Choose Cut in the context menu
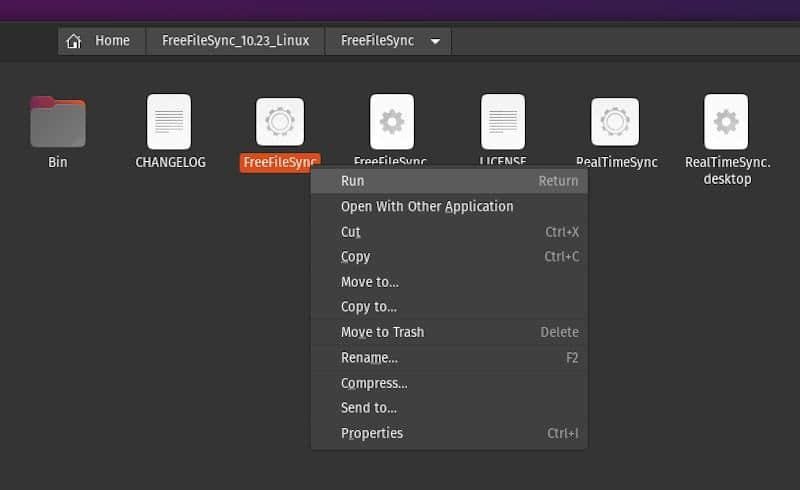 (350, 232)
